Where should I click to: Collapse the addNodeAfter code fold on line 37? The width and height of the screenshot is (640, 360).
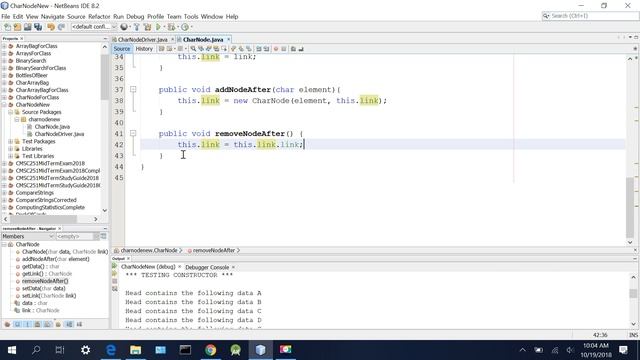[x=133, y=89]
